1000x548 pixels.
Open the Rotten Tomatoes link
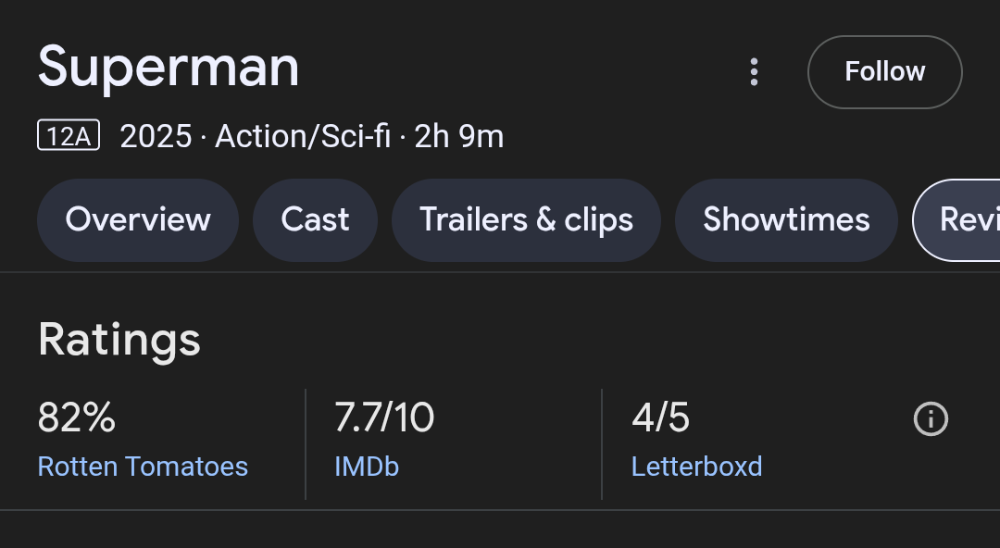[143, 466]
